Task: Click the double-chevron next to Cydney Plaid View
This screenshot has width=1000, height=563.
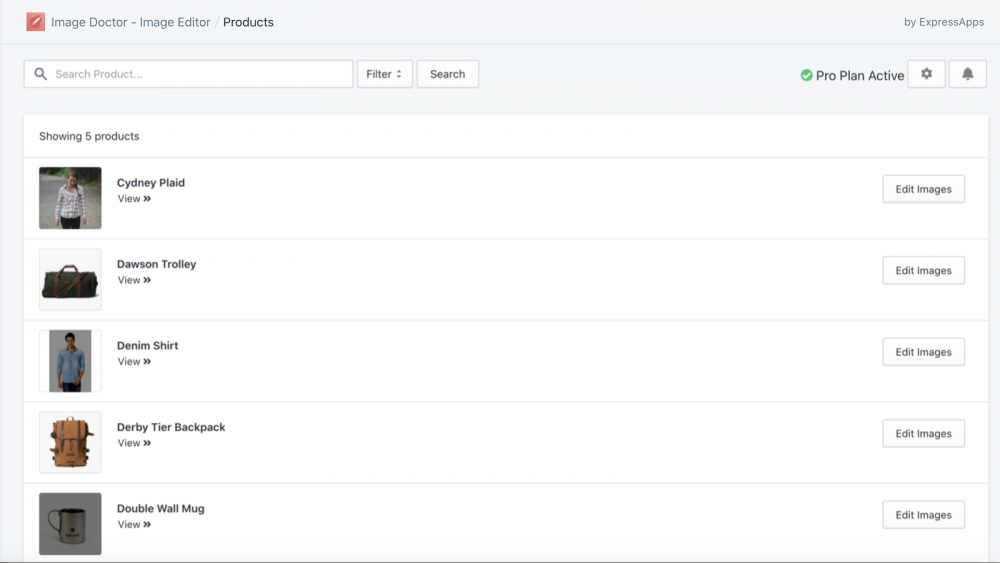Action: click(x=147, y=198)
